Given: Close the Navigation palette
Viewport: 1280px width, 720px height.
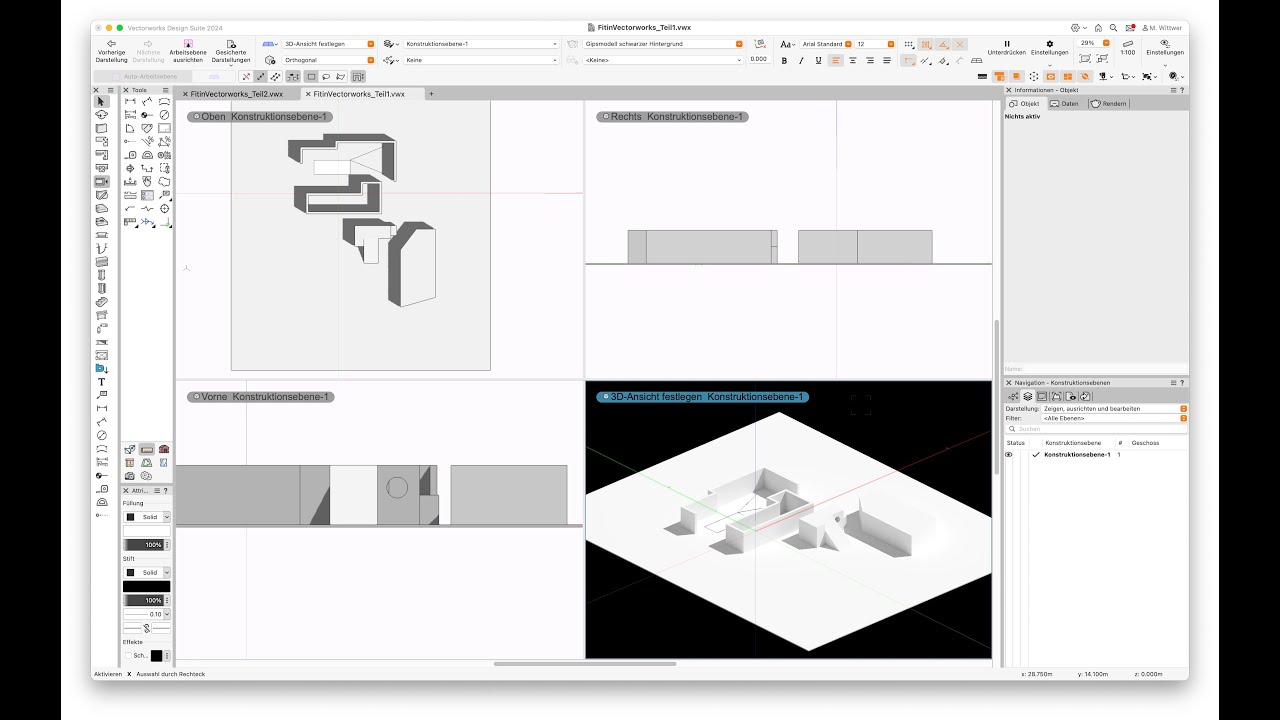Looking at the screenshot, I should [x=1009, y=383].
